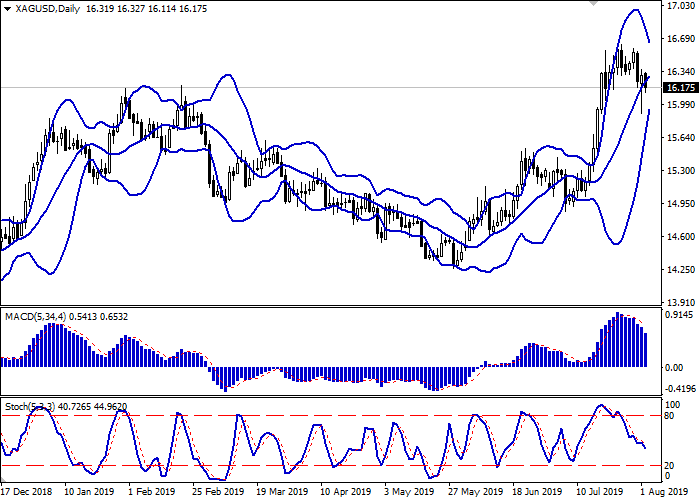Click the 17.030 price scale value
Image resolution: width=700 pixels, height=500 pixels.
tap(680, 6)
